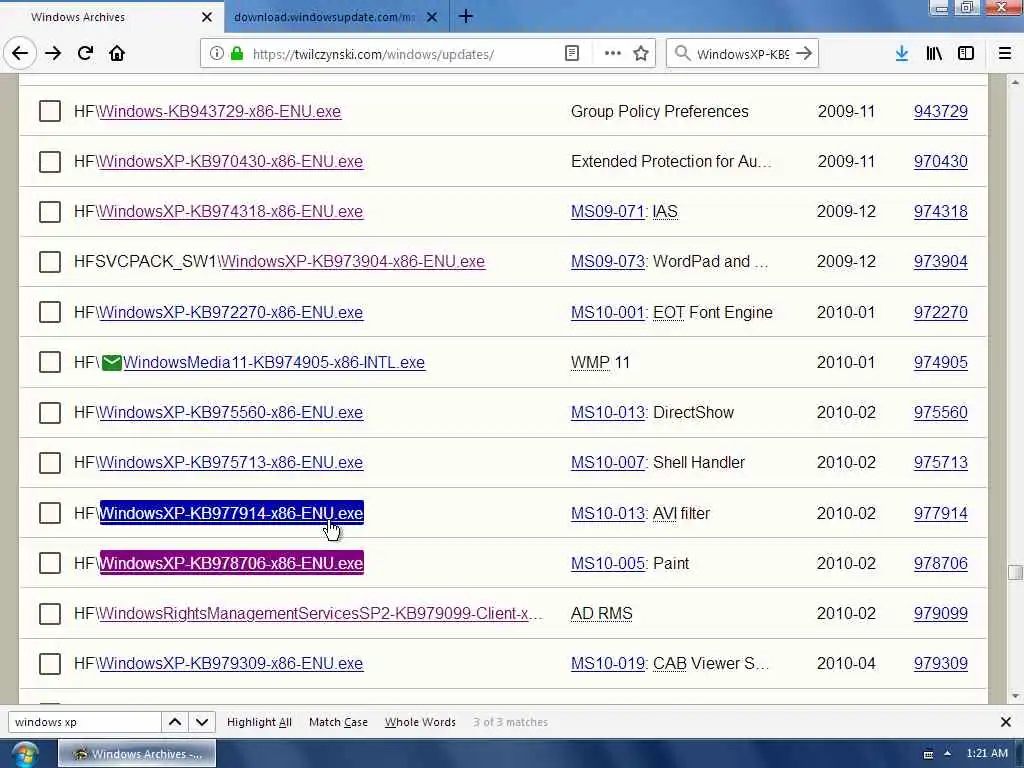Open the MS09-071 bulletin link
This screenshot has height=768, width=1024.
(607, 212)
